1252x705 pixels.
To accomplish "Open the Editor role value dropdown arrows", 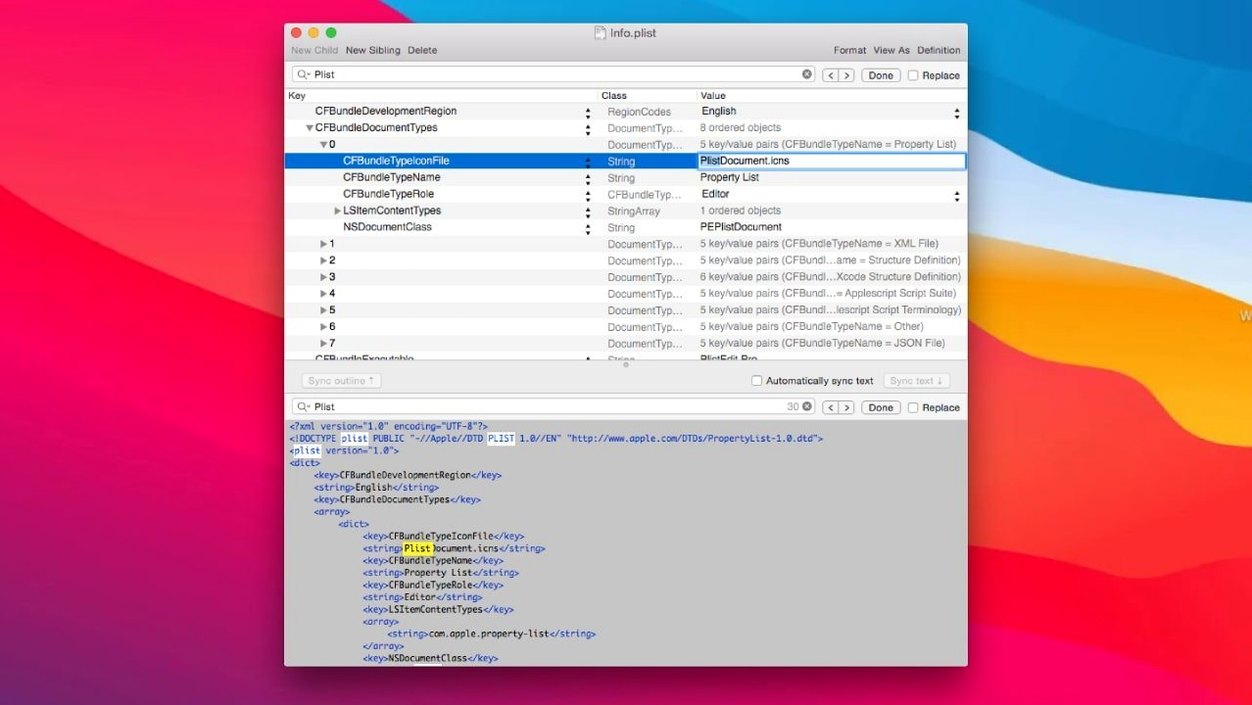I will click(957, 194).
